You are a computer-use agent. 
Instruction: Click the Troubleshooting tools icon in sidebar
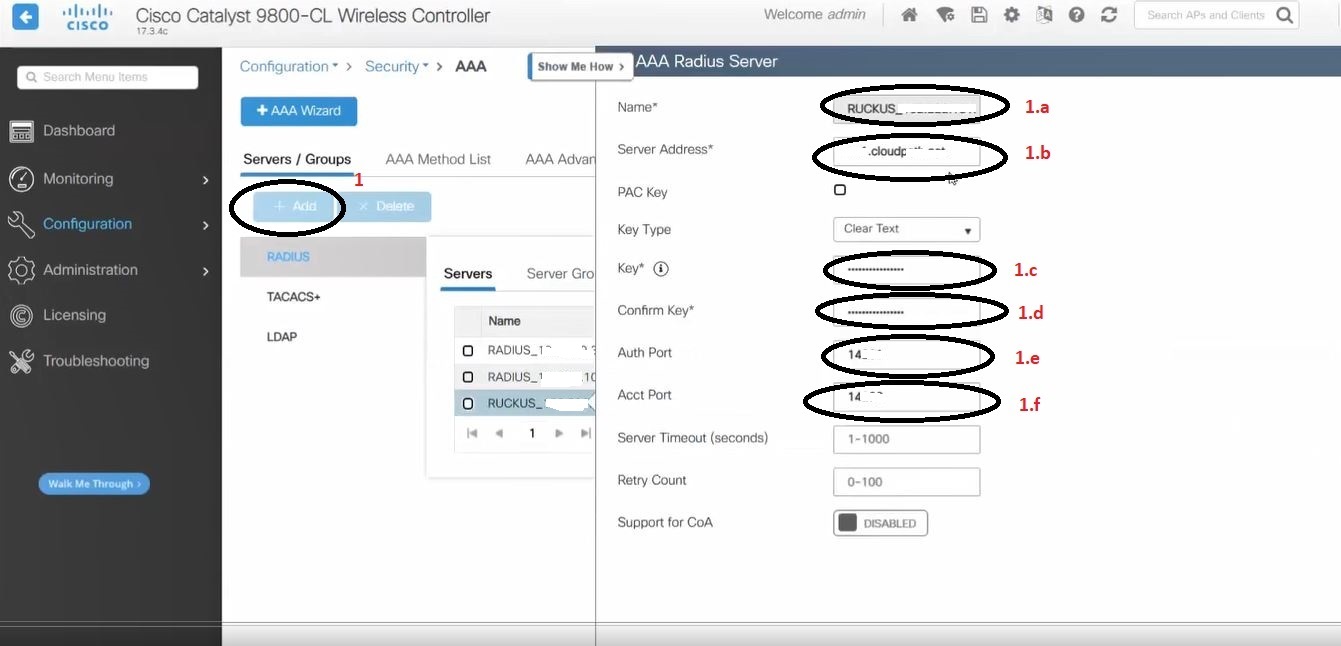[x=22, y=361]
